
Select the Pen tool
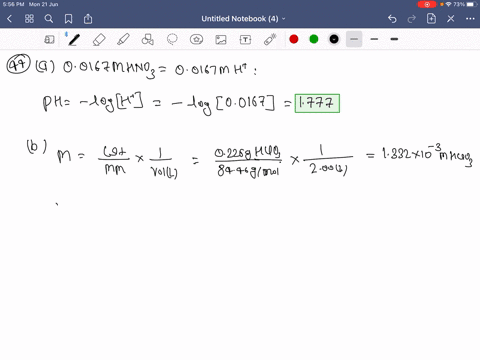click(73, 40)
